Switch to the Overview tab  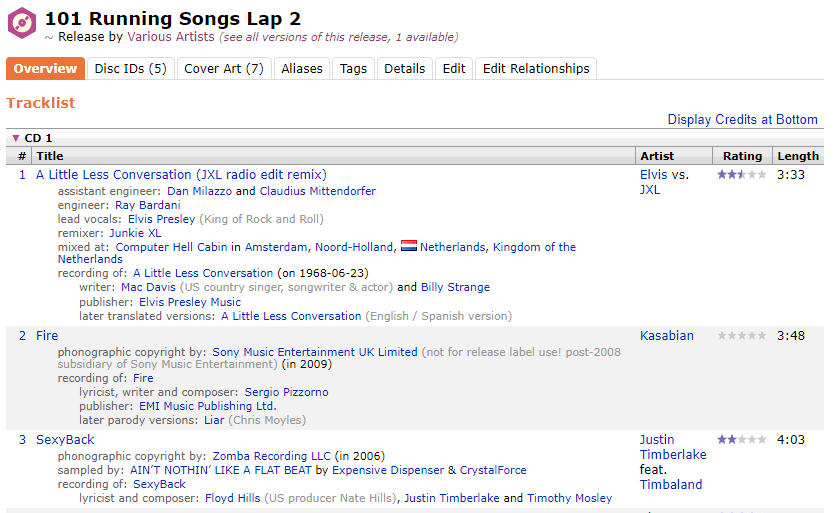pyautogui.click(x=45, y=68)
